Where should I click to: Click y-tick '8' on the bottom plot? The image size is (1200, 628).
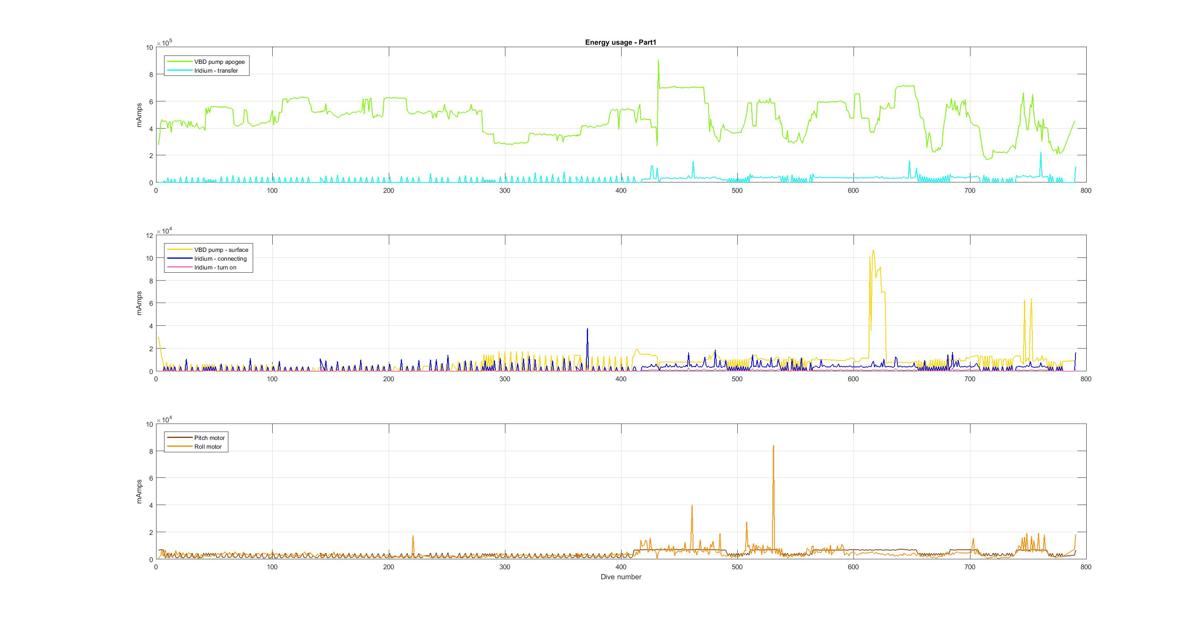click(x=150, y=452)
